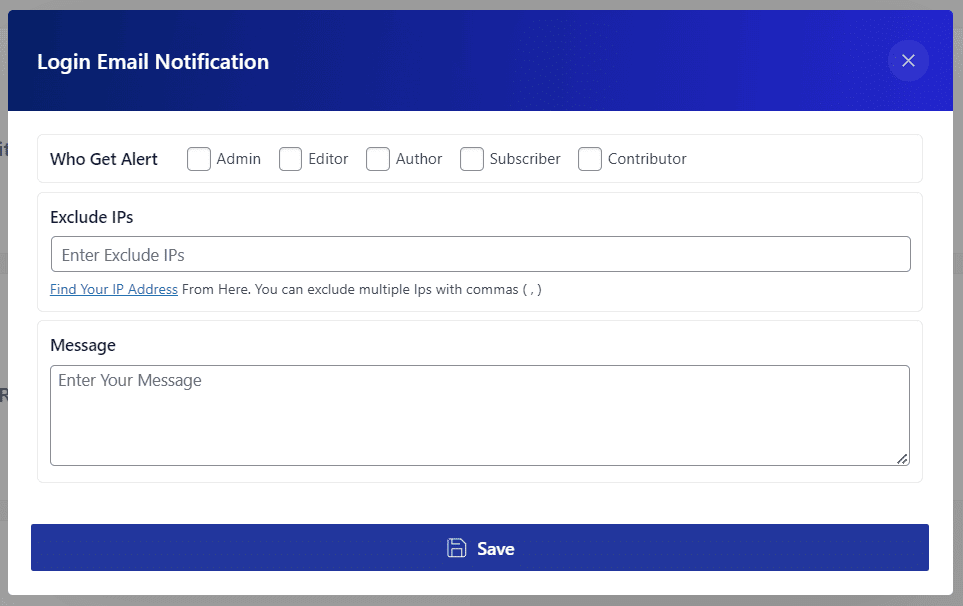This screenshot has height=606, width=963.
Task: Tick the Editor checkbox
Action: tap(291, 159)
